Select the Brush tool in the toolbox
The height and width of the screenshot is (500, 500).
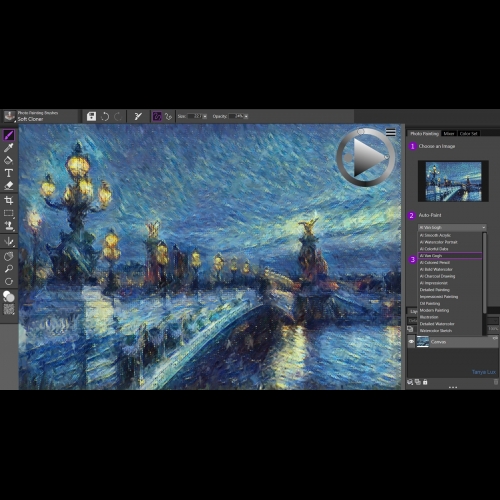click(9, 135)
